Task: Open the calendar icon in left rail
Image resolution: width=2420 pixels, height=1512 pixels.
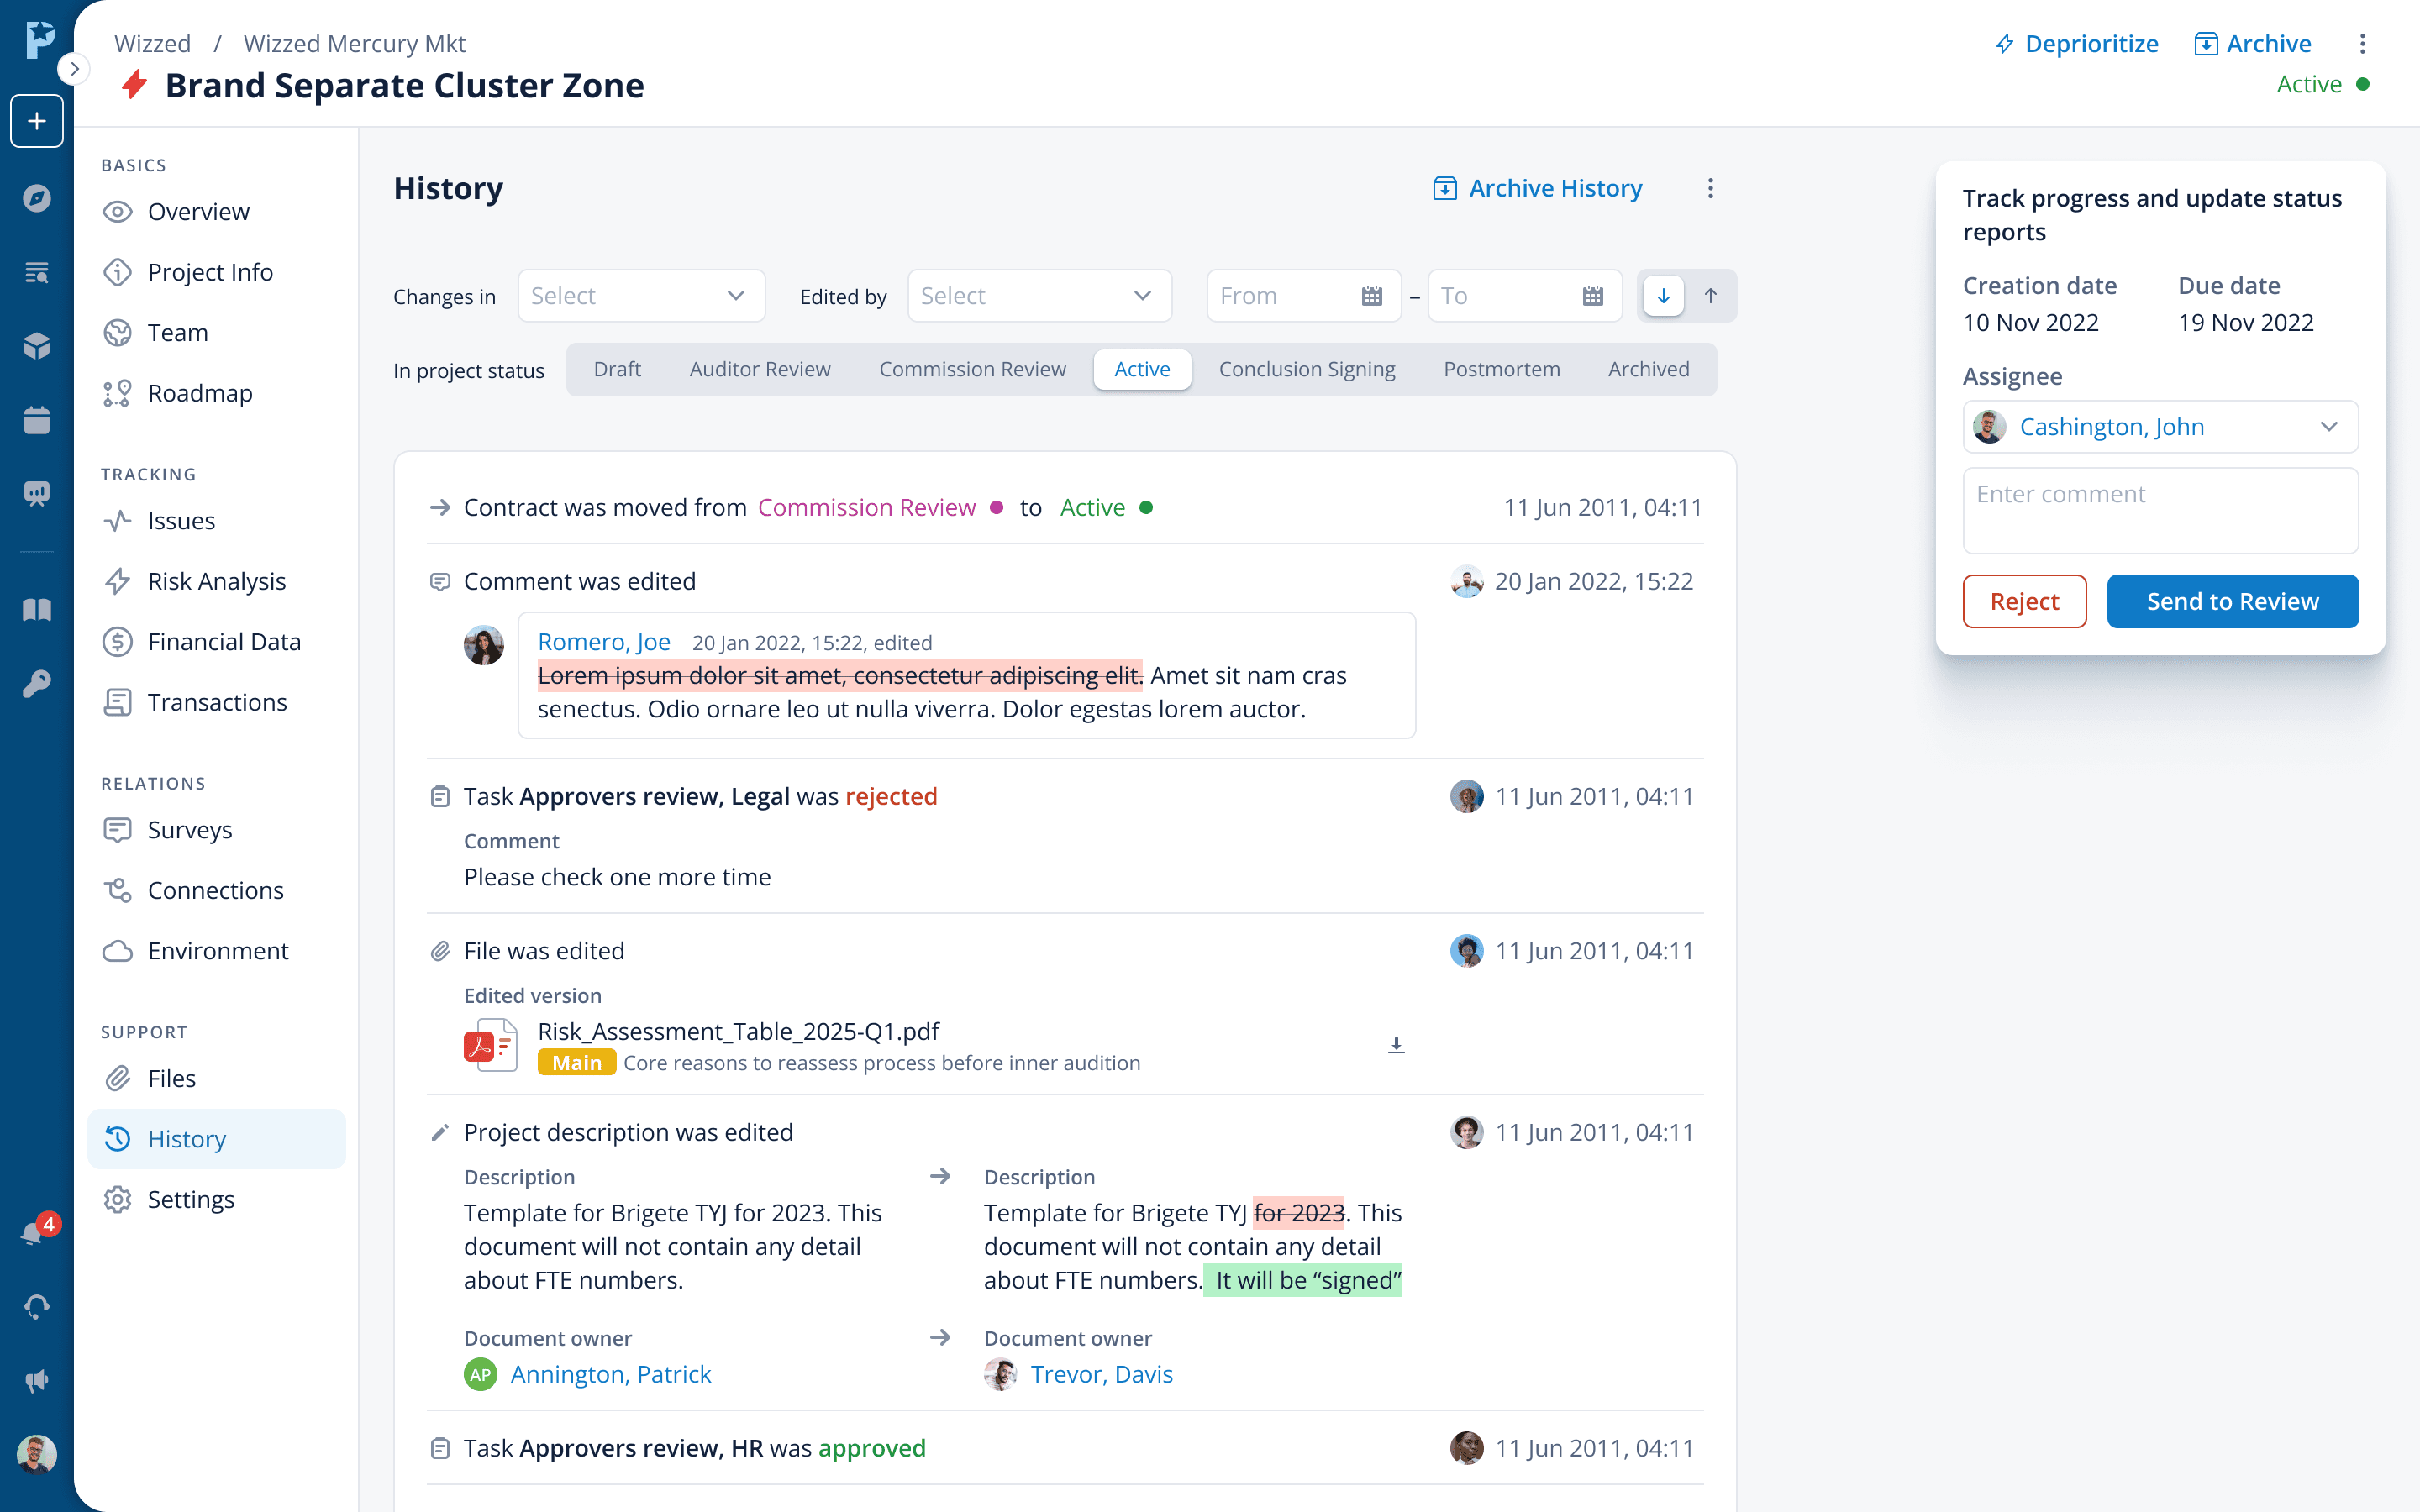Action: [x=37, y=420]
